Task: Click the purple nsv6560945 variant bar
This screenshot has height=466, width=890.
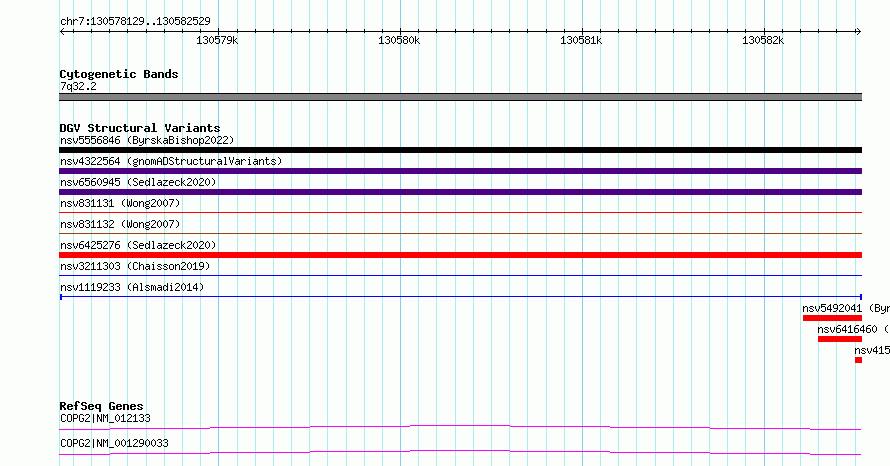Action: point(460,192)
